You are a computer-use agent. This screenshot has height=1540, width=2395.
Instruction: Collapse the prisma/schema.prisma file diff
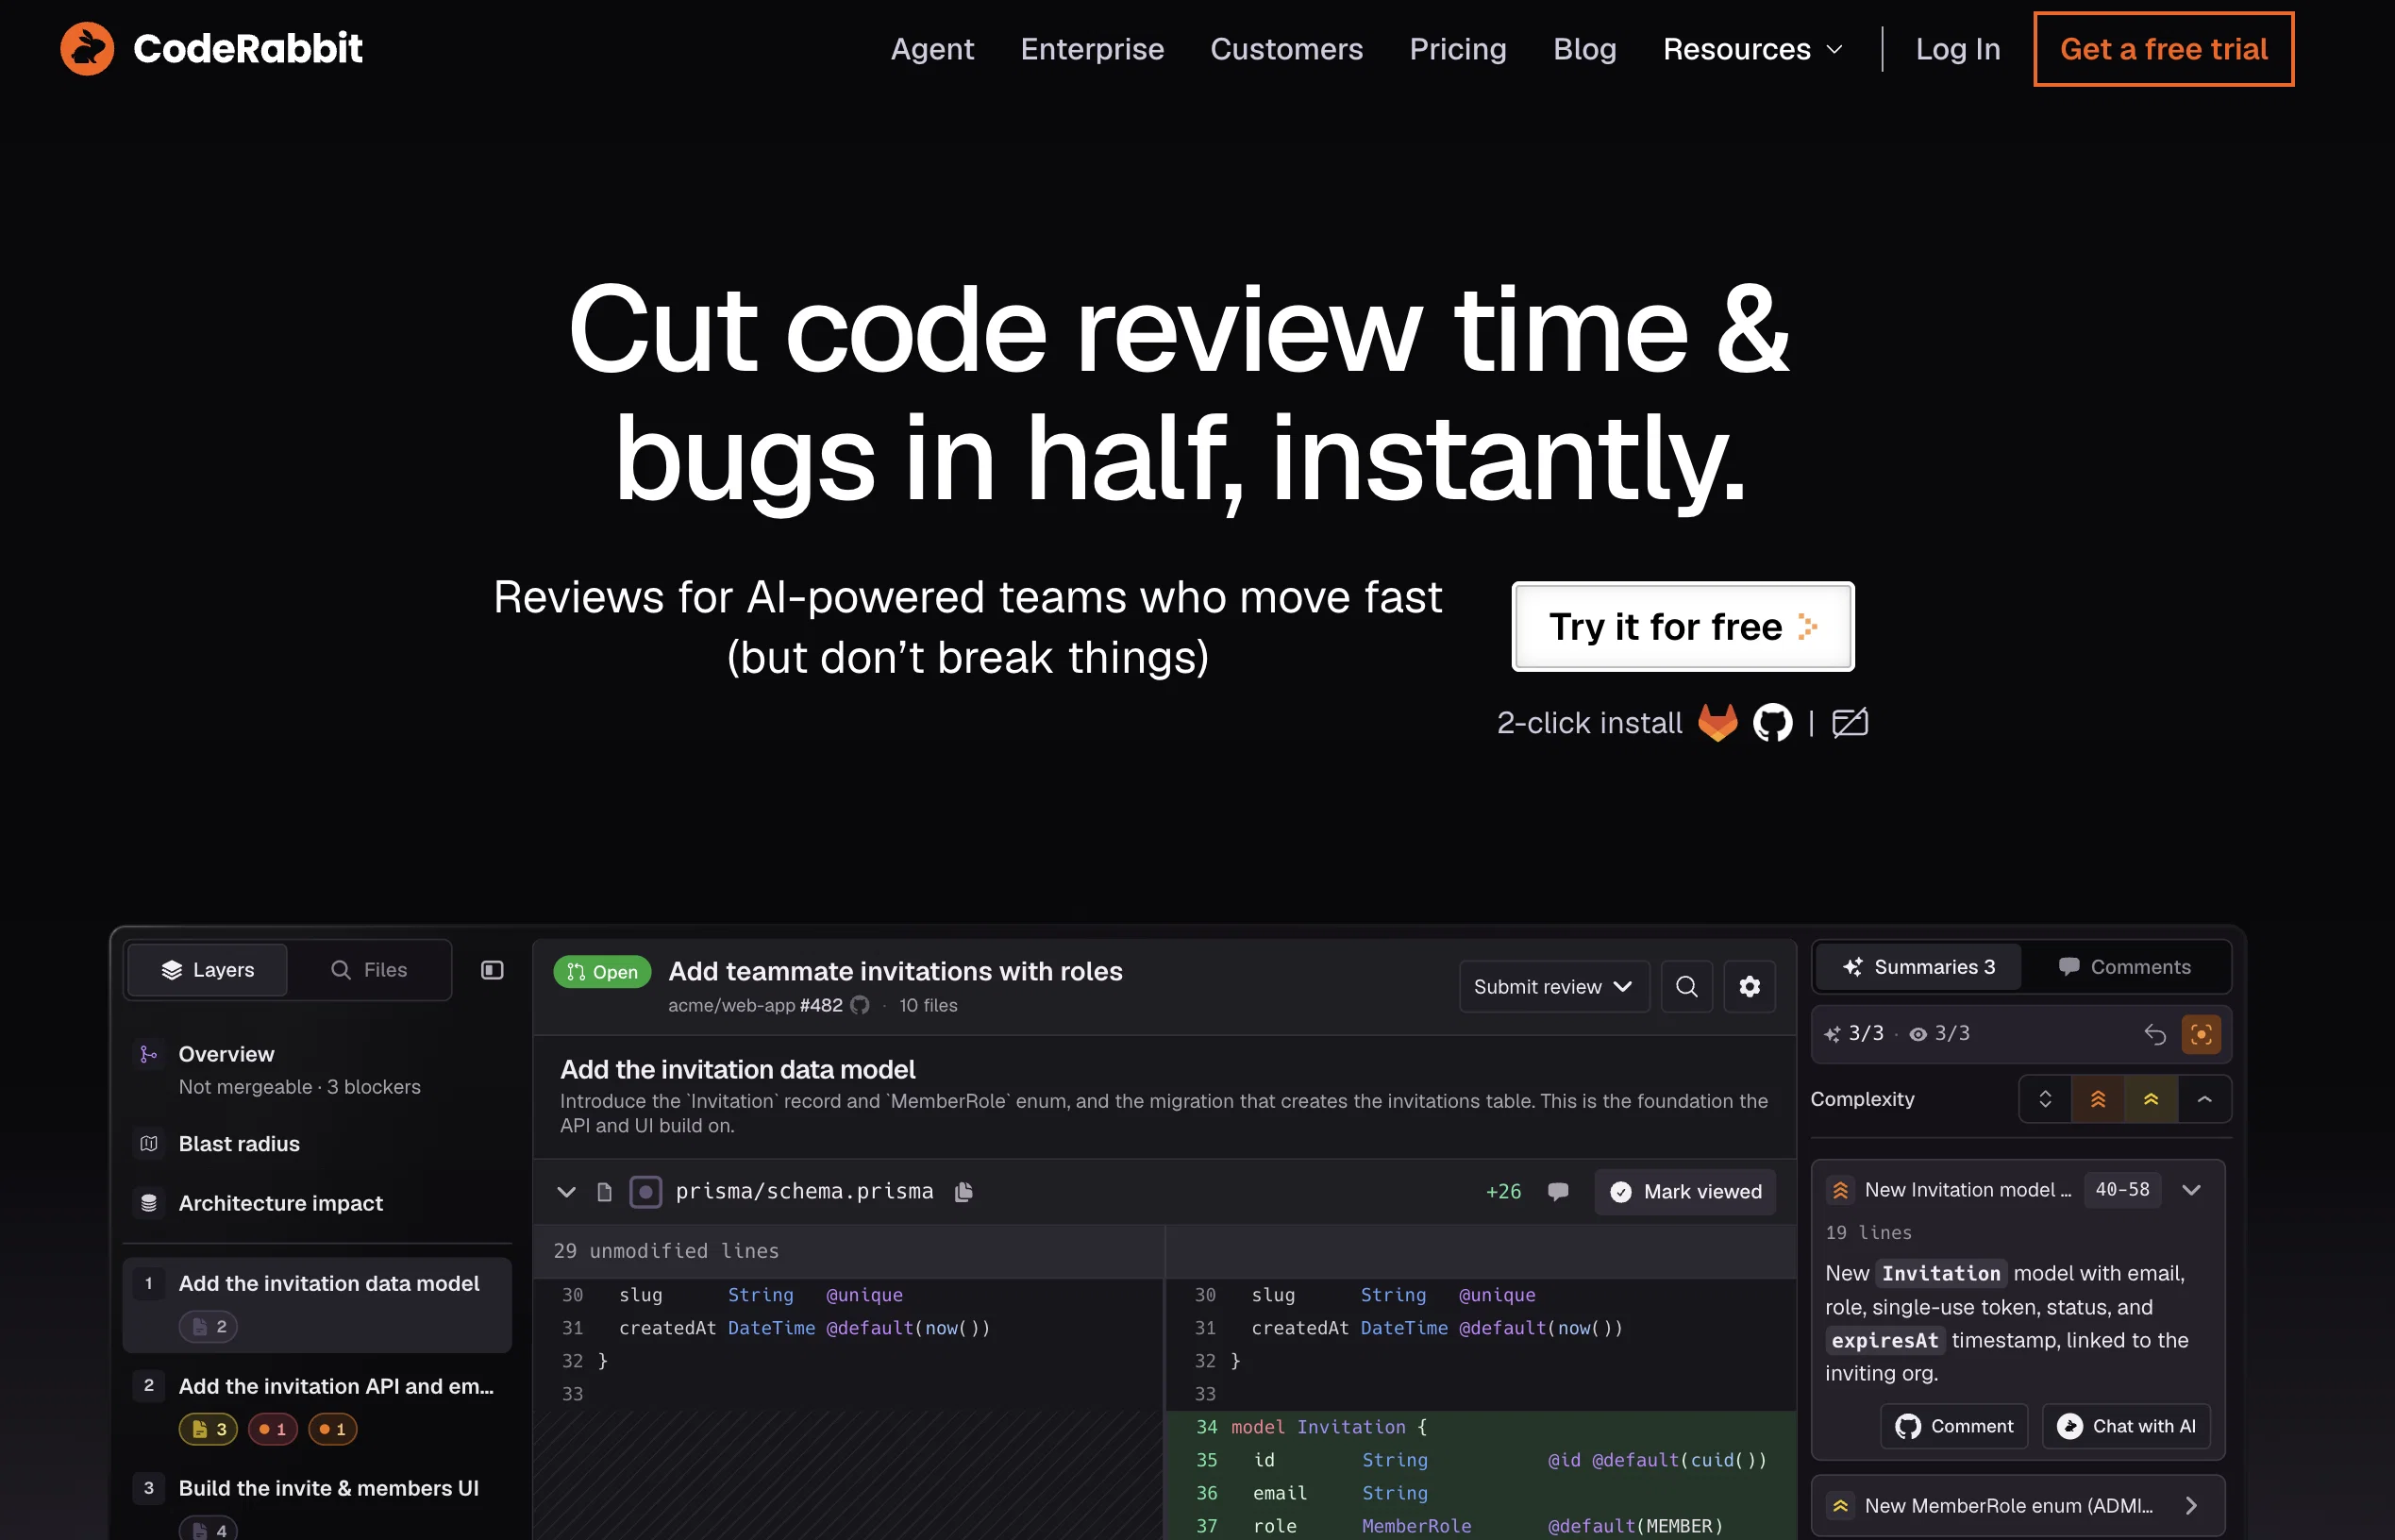coord(566,1191)
